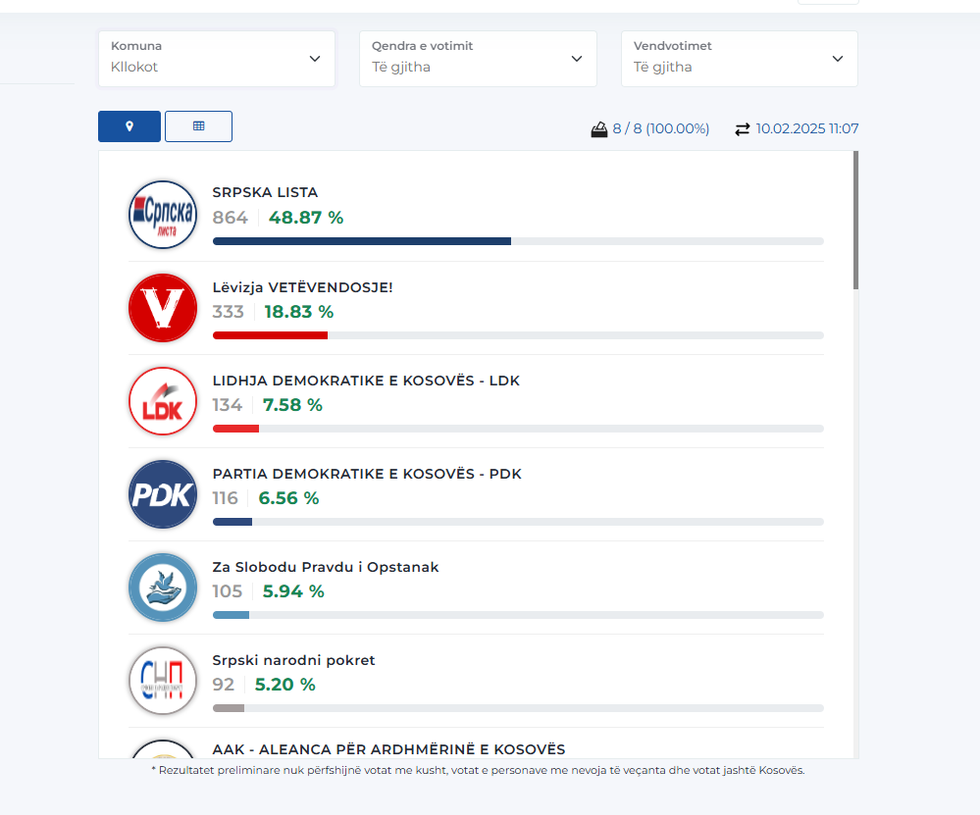Image resolution: width=980 pixels, height=815 pixels.
Task: Click the Srpska Lista party logo
Action: 163,214
